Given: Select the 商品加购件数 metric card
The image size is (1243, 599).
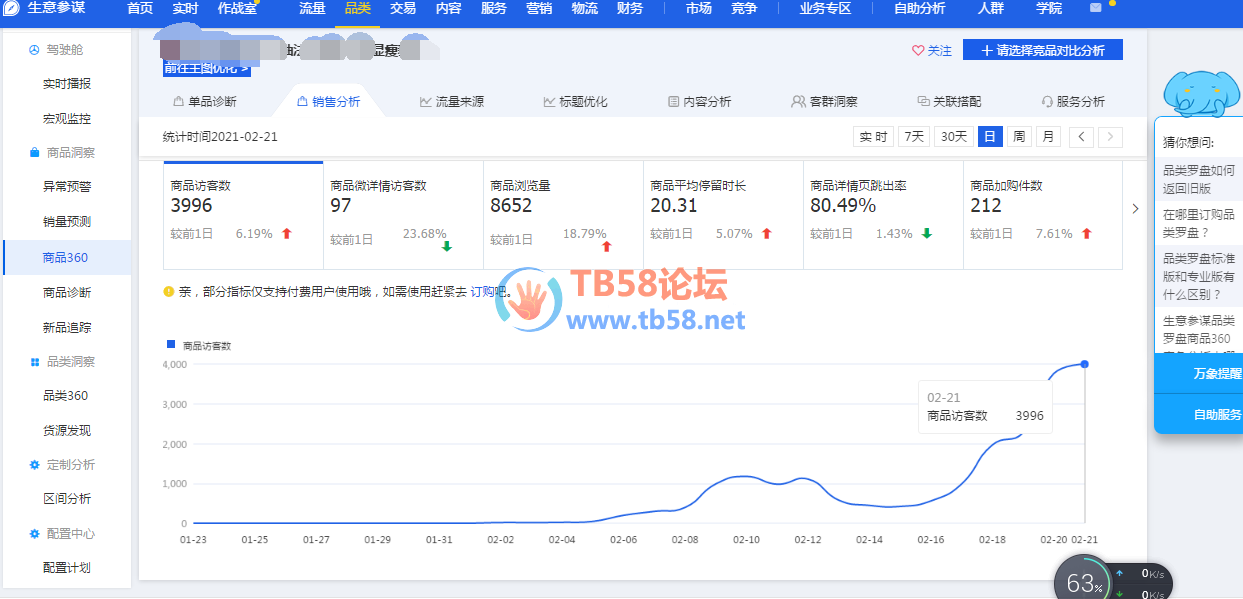Looking at the screenshot, I should (1042, 214).
